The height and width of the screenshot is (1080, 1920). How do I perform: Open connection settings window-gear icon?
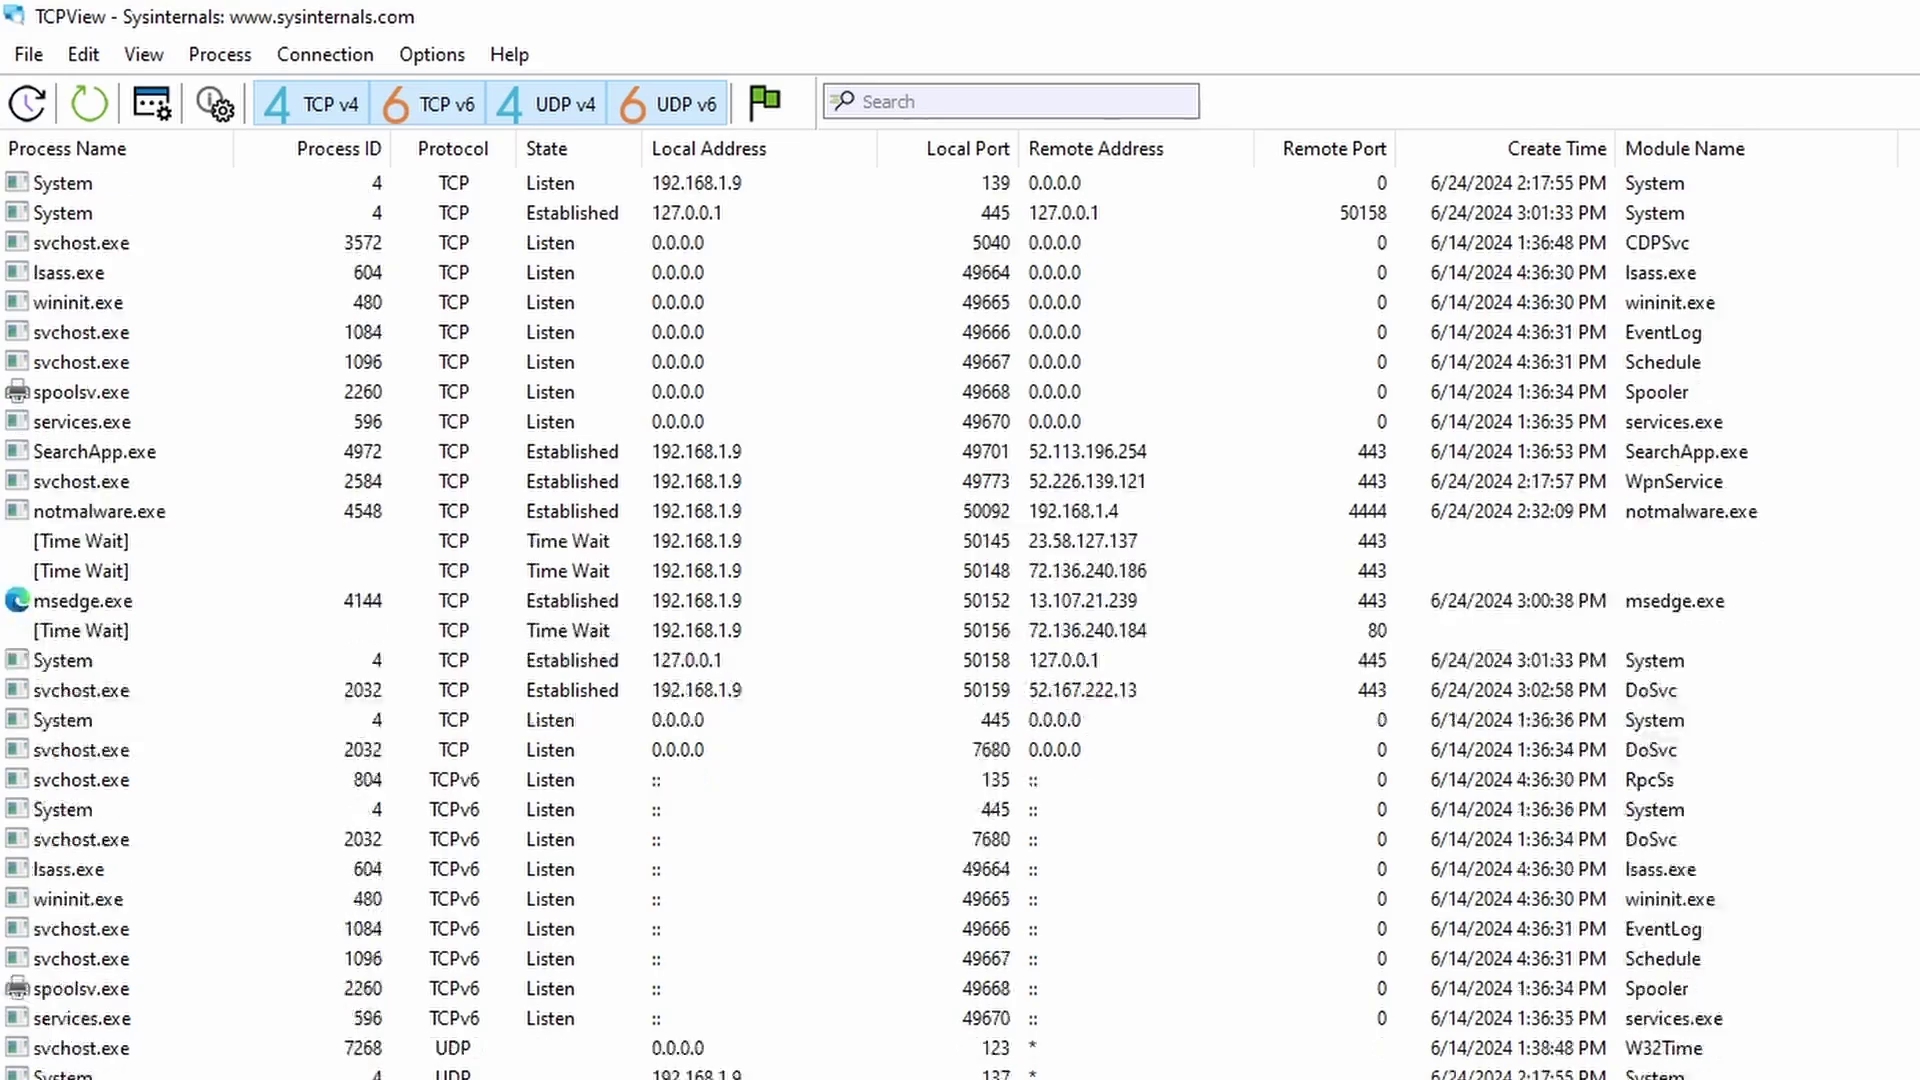tap(152, 103)
